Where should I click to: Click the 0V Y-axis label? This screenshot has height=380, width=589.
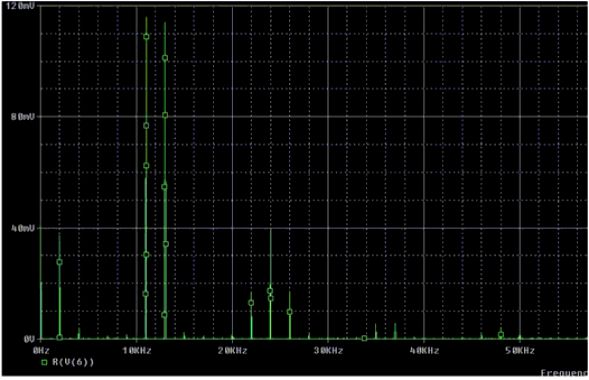pos(29,339)
